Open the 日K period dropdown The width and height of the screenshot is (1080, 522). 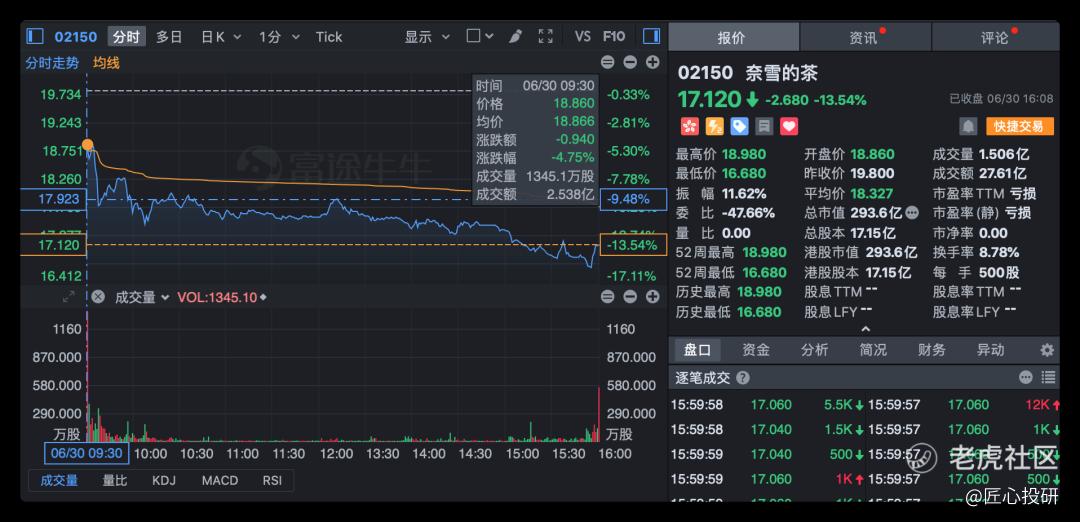pyautogui.click(x=221, y=36)
